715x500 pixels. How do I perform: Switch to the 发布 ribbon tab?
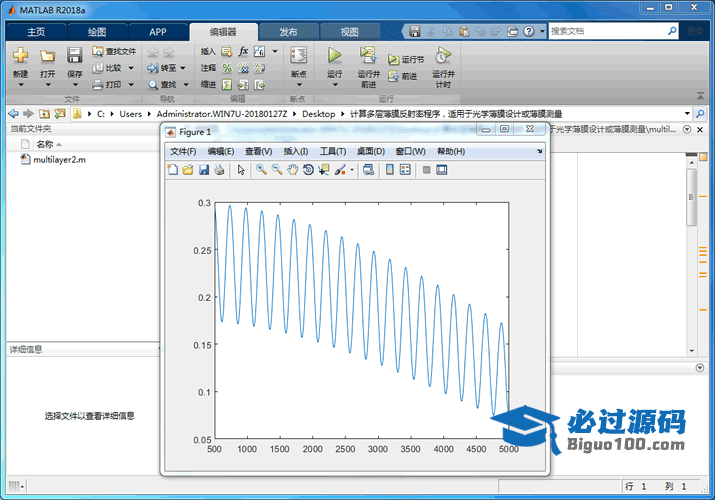(x=288, y=32)
